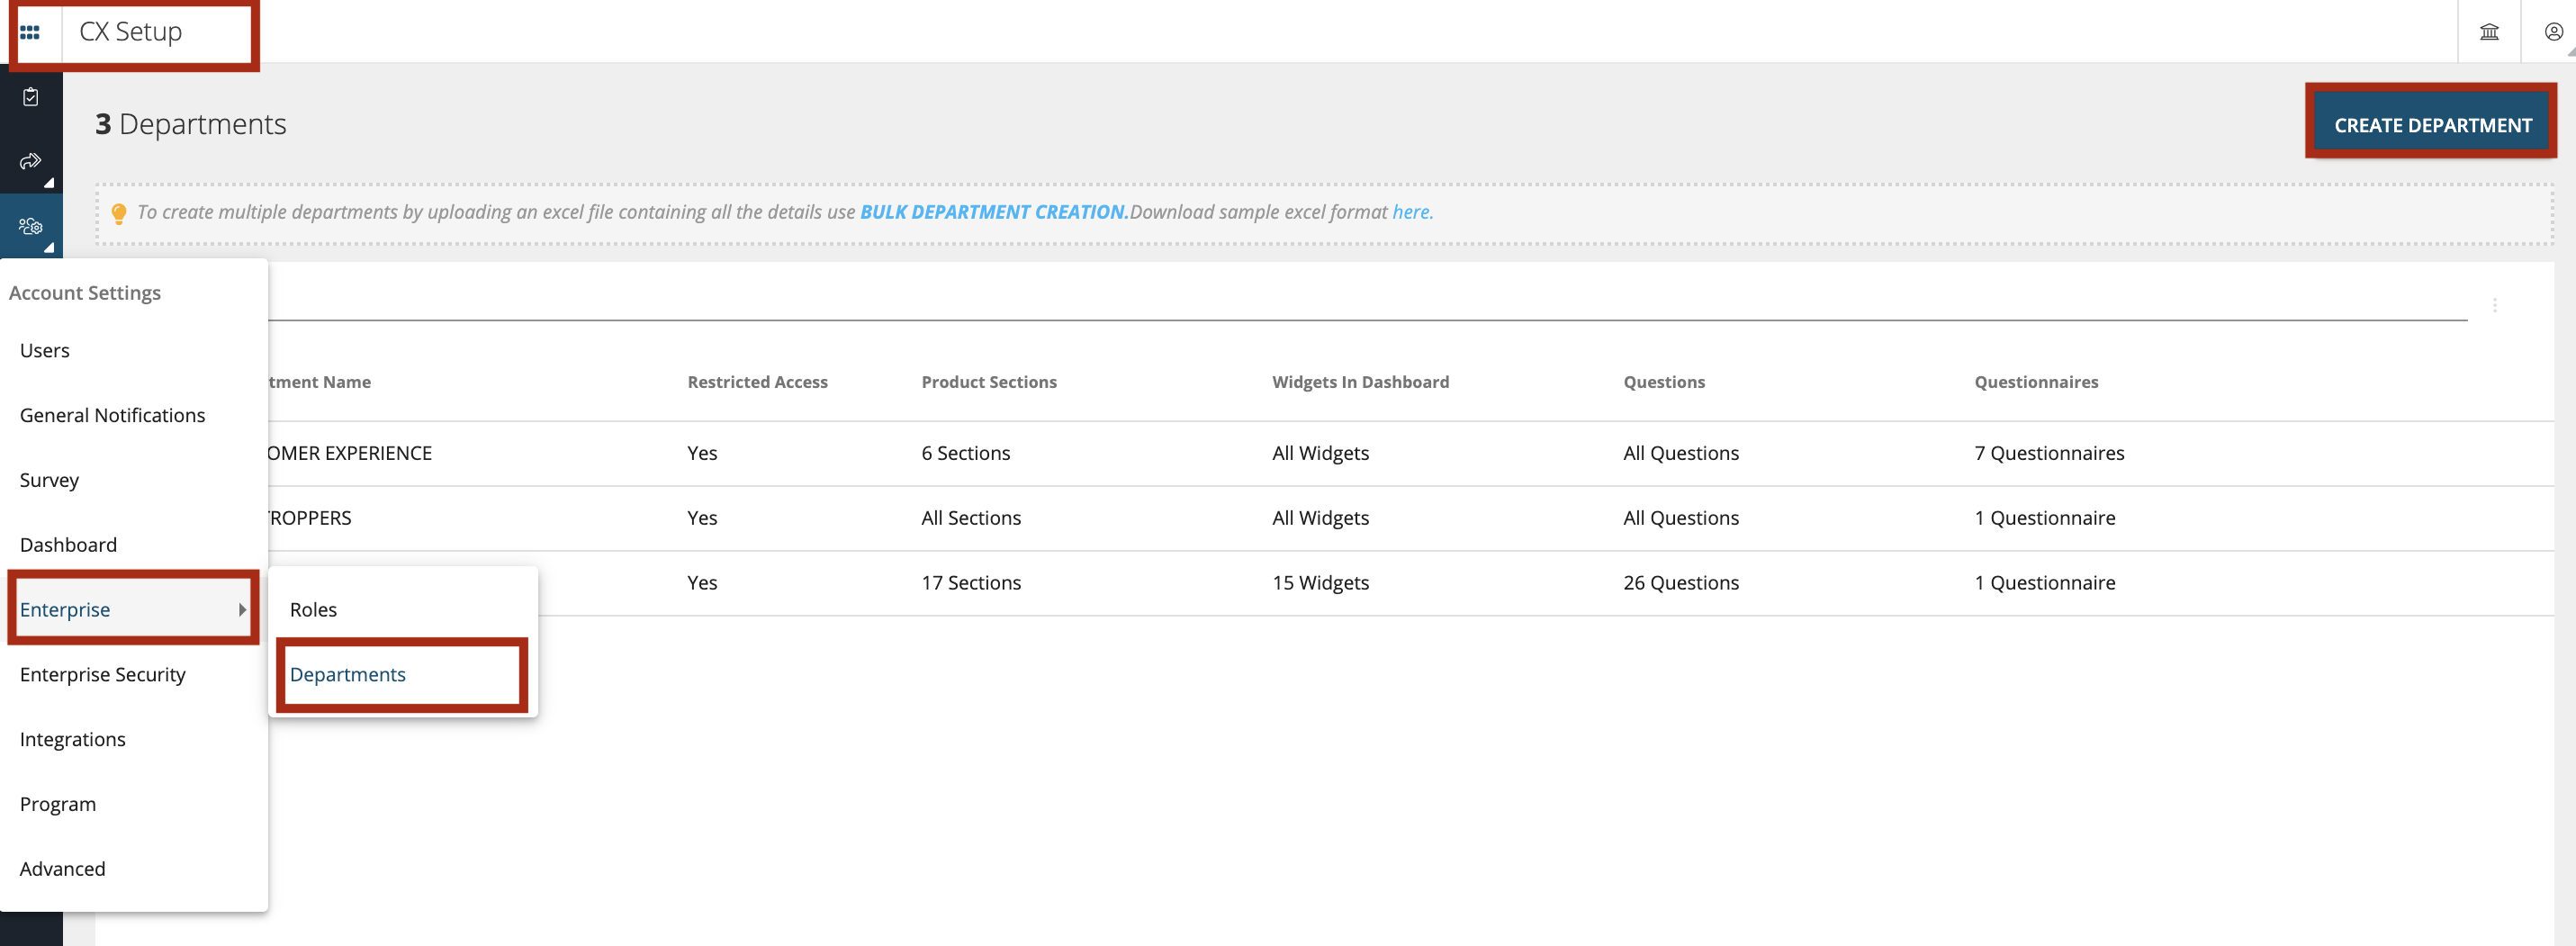The image size is (2576, 946).
Task: Open Program menu item
Action: [x=134, y=804]
